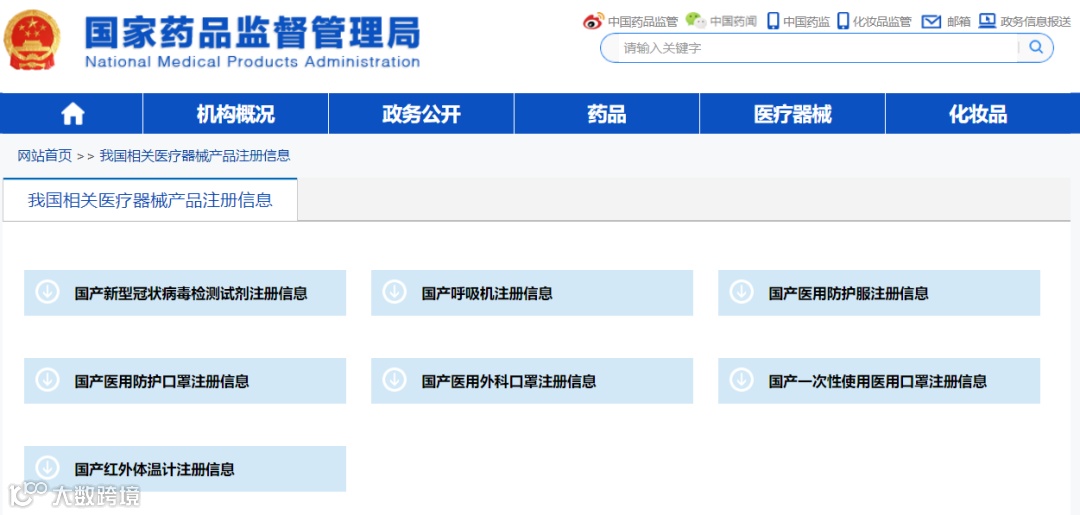Click the monitor icon for 政务信息报送
1080x515 pixels.
coord(987,21)
